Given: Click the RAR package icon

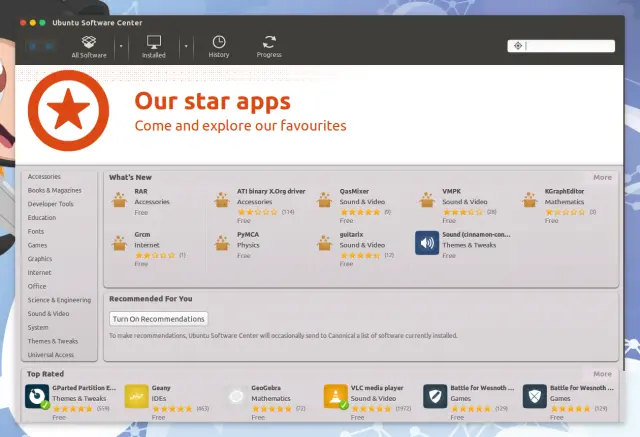Looking at the screenshot, I should pyautogui.click(x=120, y=200).
